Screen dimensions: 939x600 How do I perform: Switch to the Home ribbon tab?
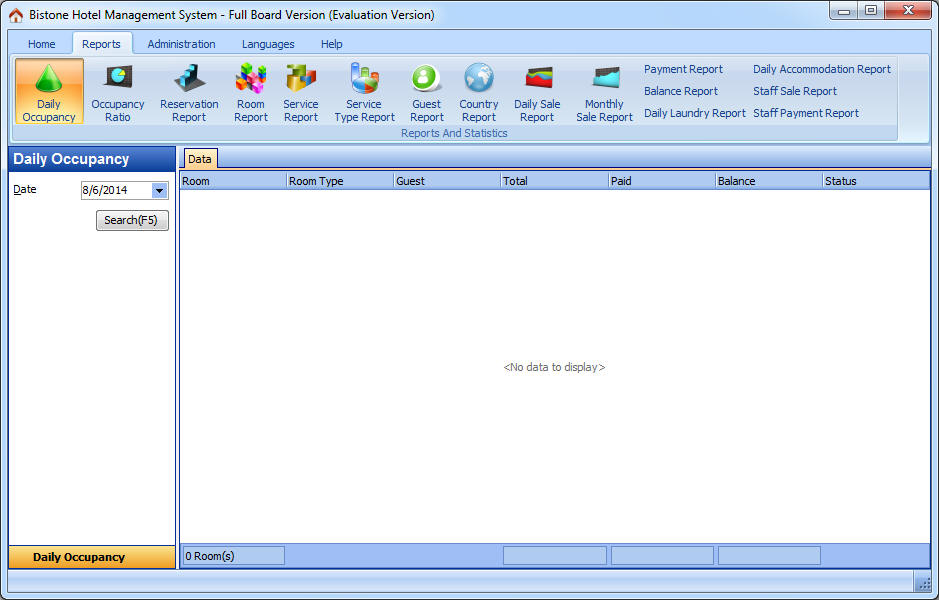42,44
